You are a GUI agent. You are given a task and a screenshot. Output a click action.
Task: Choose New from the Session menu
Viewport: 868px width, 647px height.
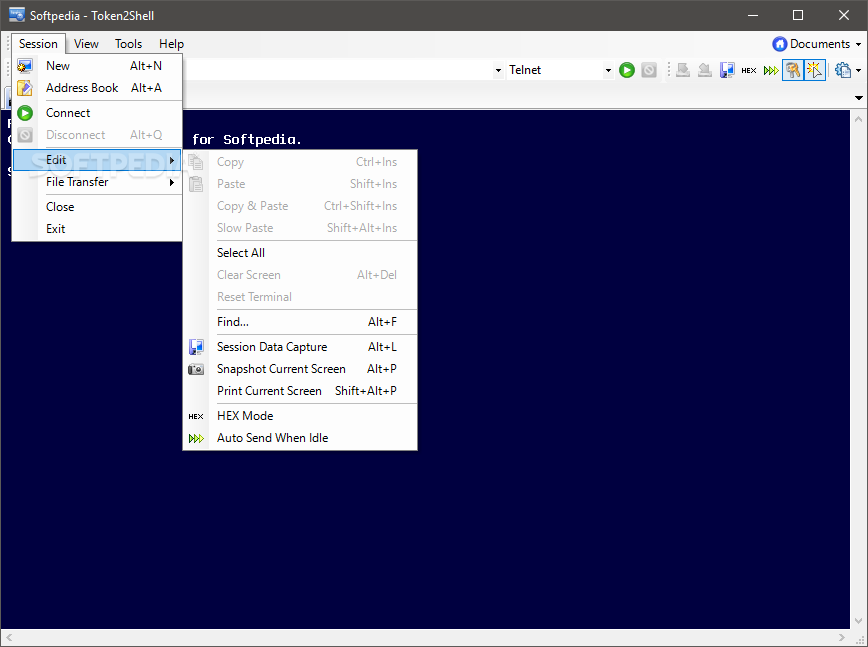point(97,66)
